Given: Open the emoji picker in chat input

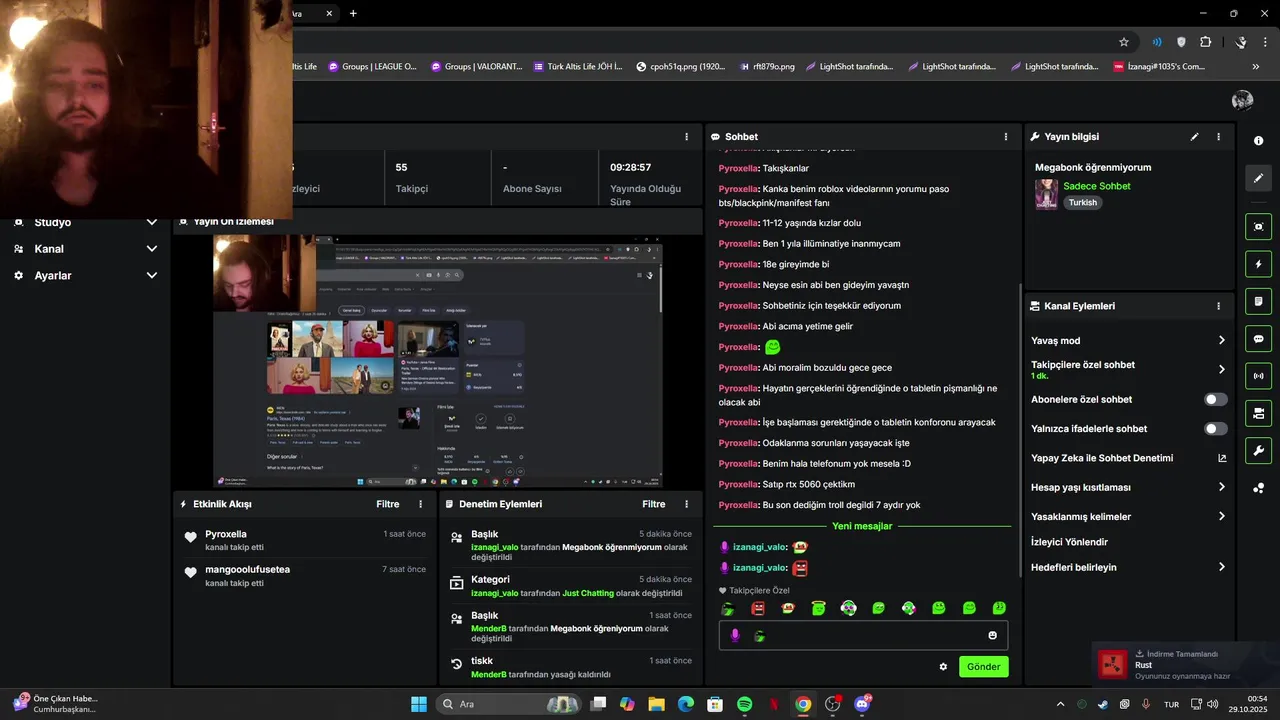Looking at the screenshot, I should pos(992,635).
